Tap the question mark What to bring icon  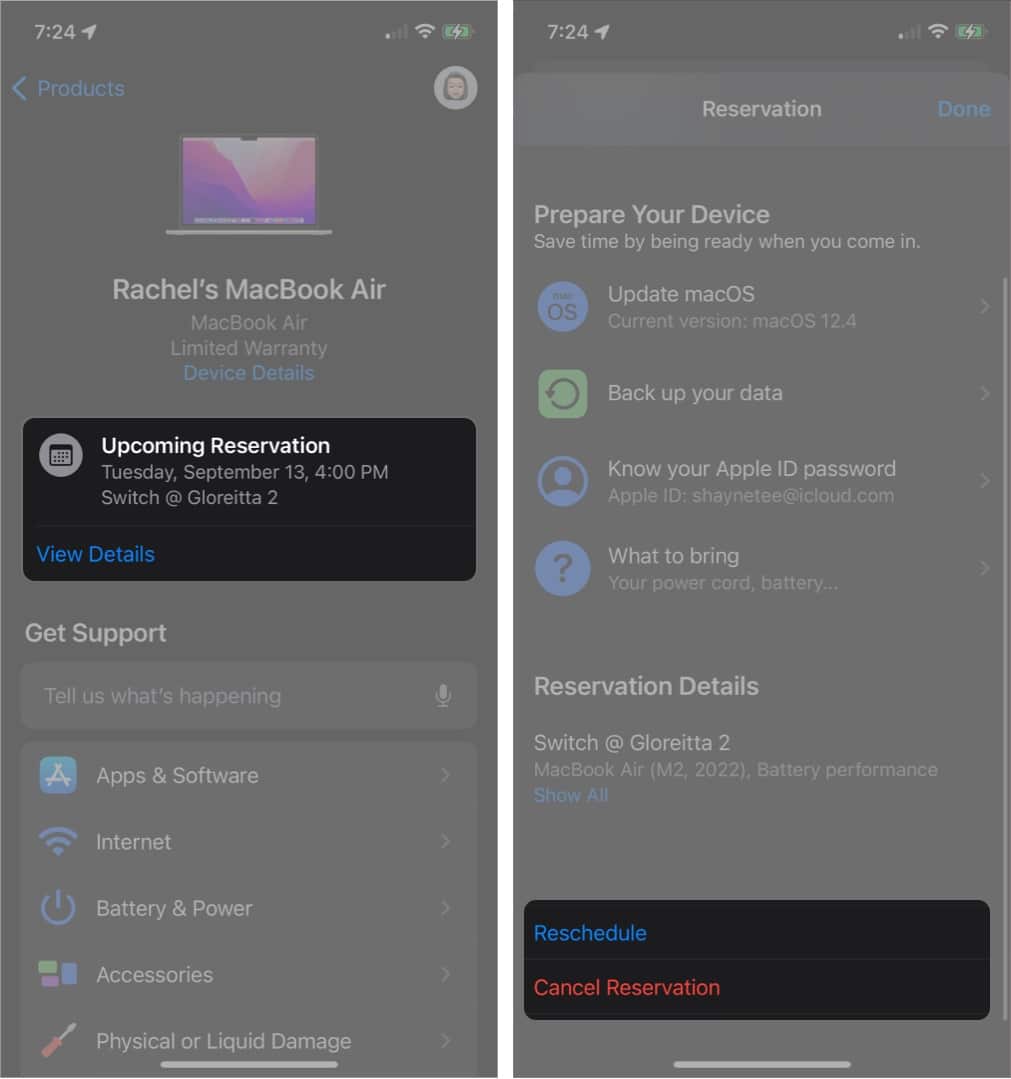[x=562, y=568]
